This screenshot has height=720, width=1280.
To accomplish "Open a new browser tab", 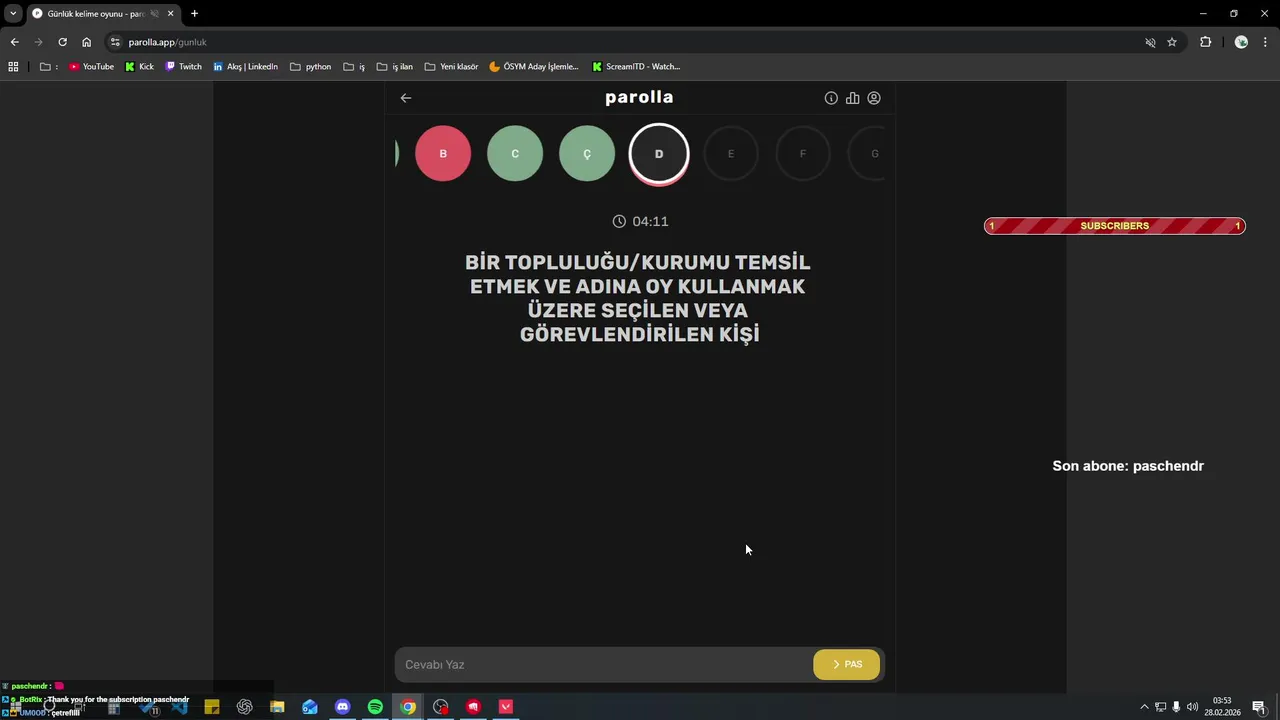I will [x=194, y=14].
